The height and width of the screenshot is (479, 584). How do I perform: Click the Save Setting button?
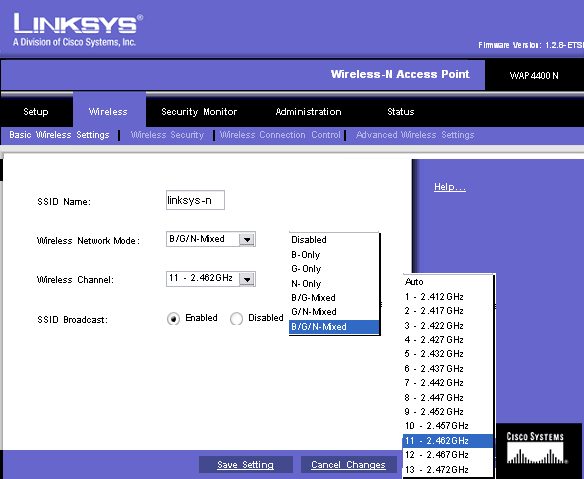click(245, 464)
